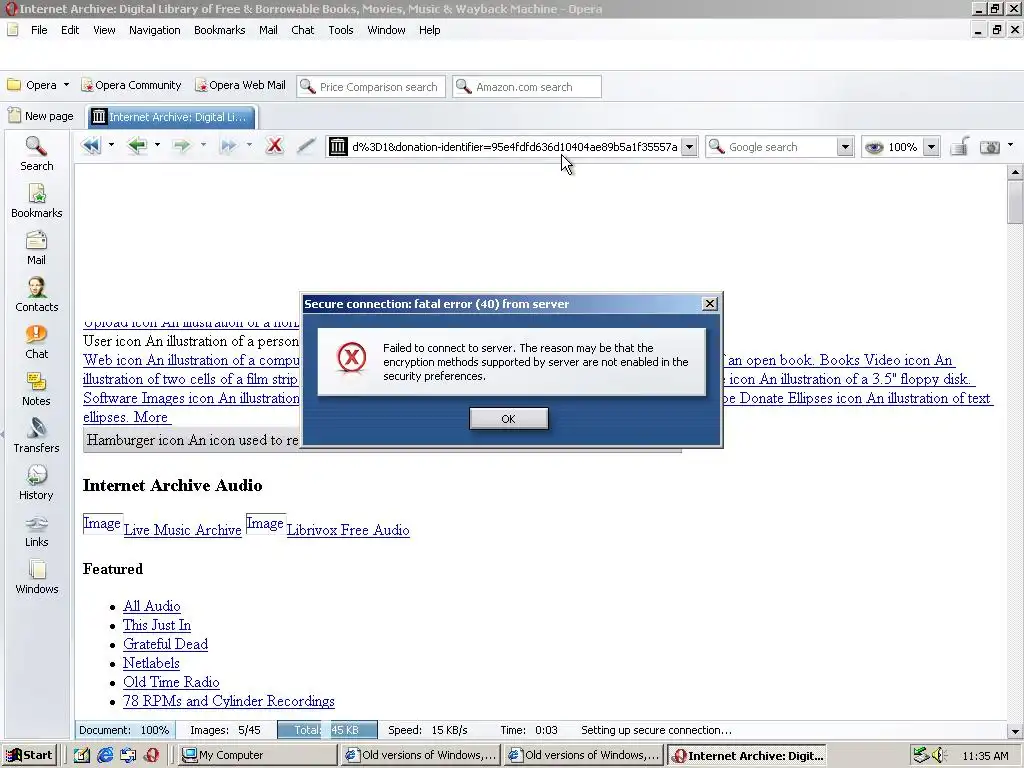Click the Rewind navigation button
The width and height of the screenshot is (1024, 768).
click(x=91, y=146)
